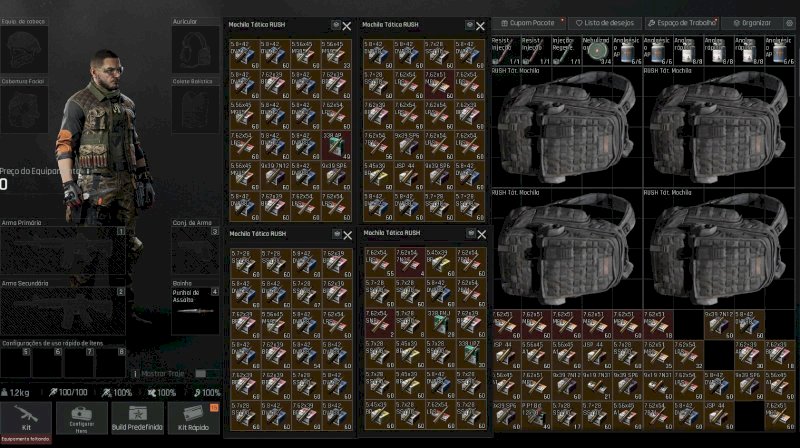Open the stash settings gear icon
Screen dimensions: 800x448
(789, 23)
